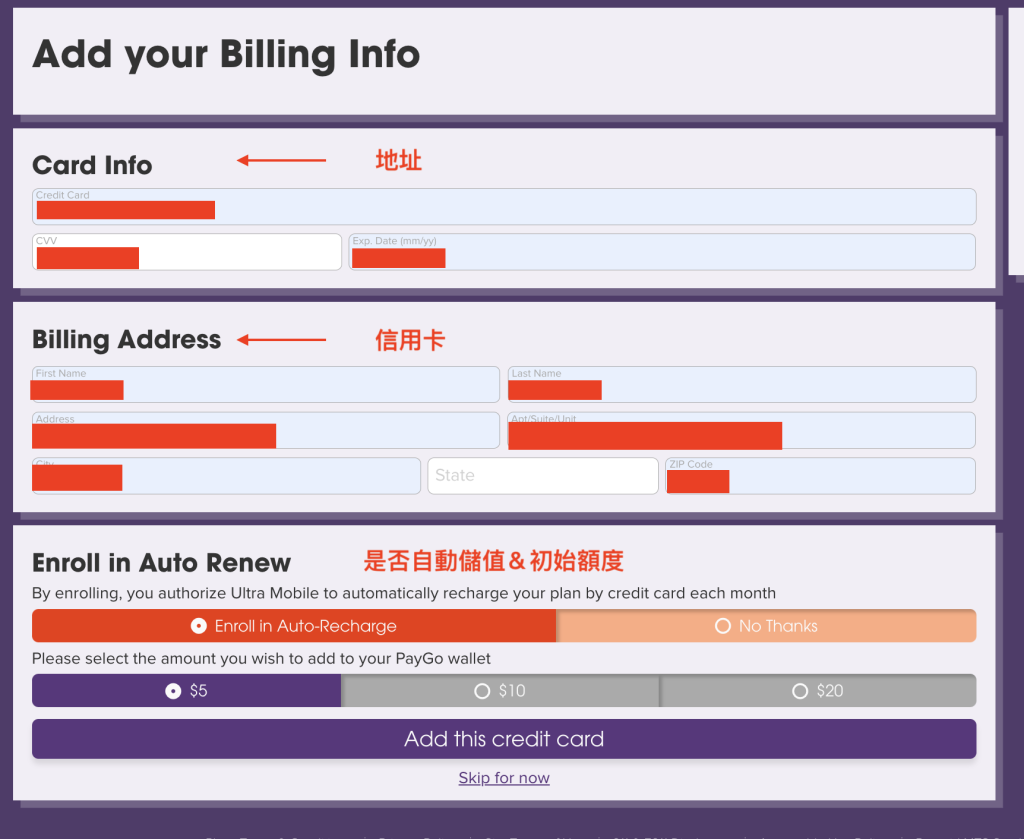The width and height of the screenshot is (1024, 839).
Task: Click the Billing Address section heading
Action: click(126, 340)
